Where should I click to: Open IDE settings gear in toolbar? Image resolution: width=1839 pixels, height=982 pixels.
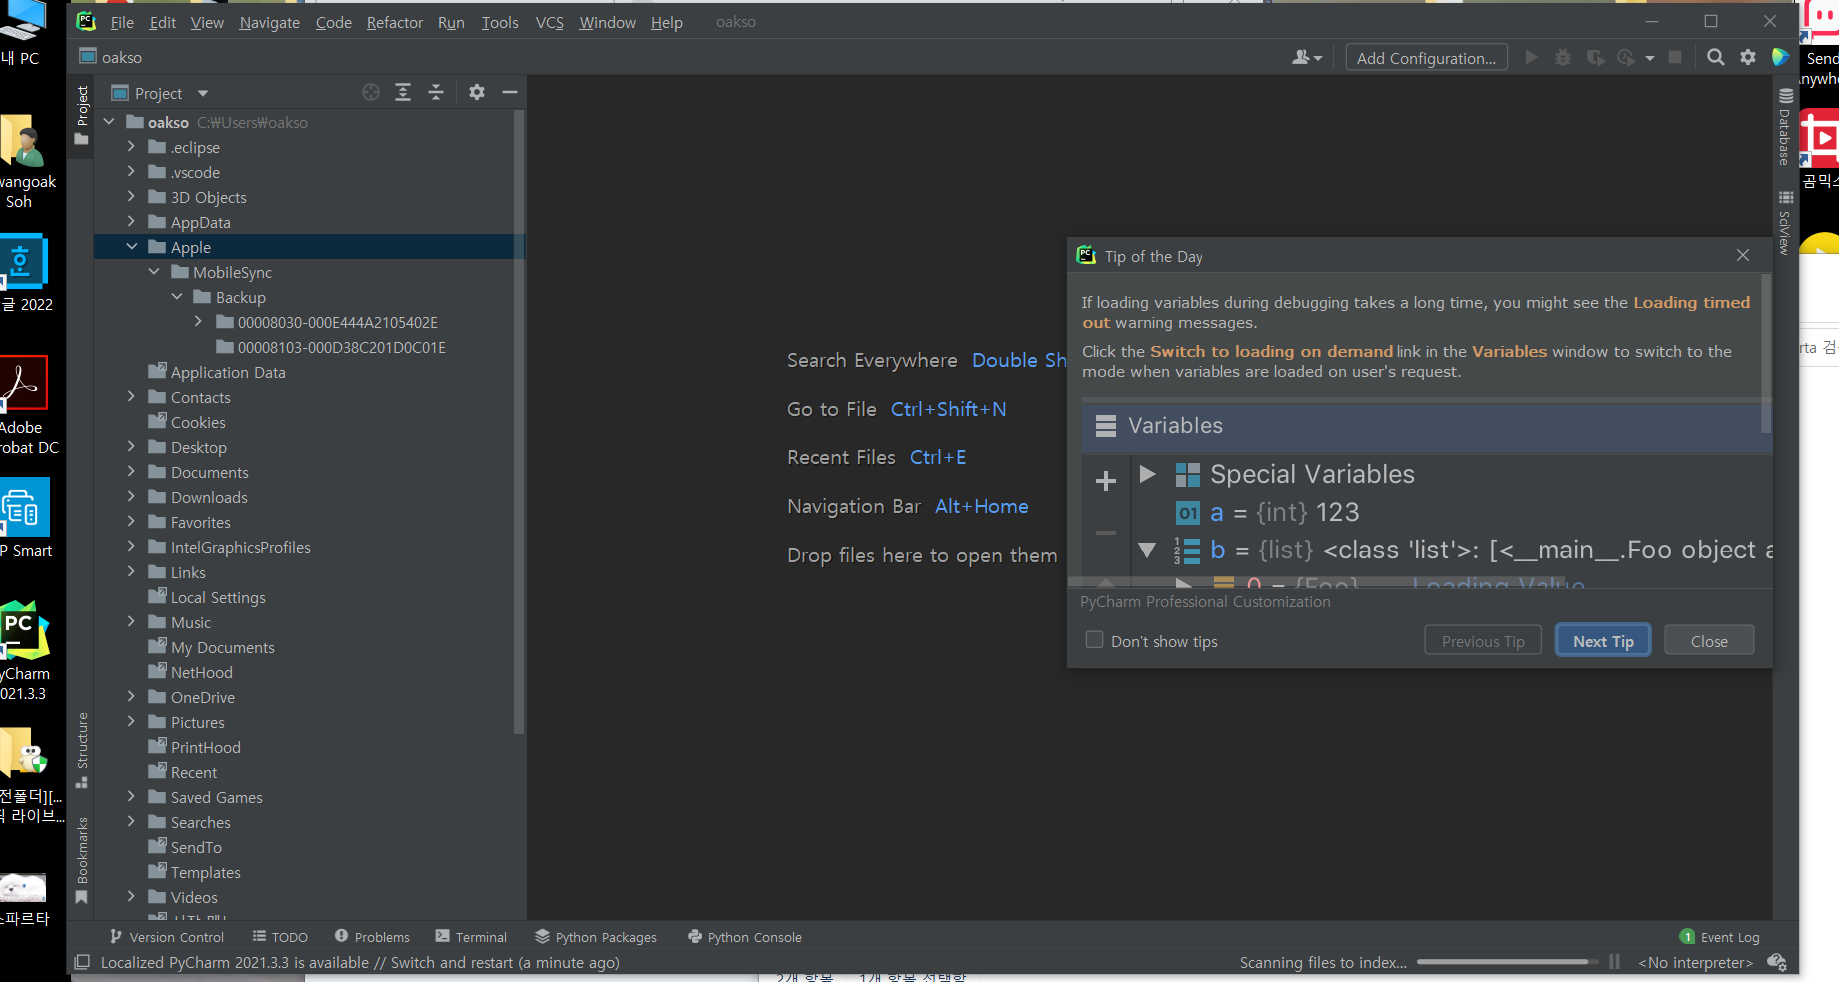click(x=1748, y=58)
